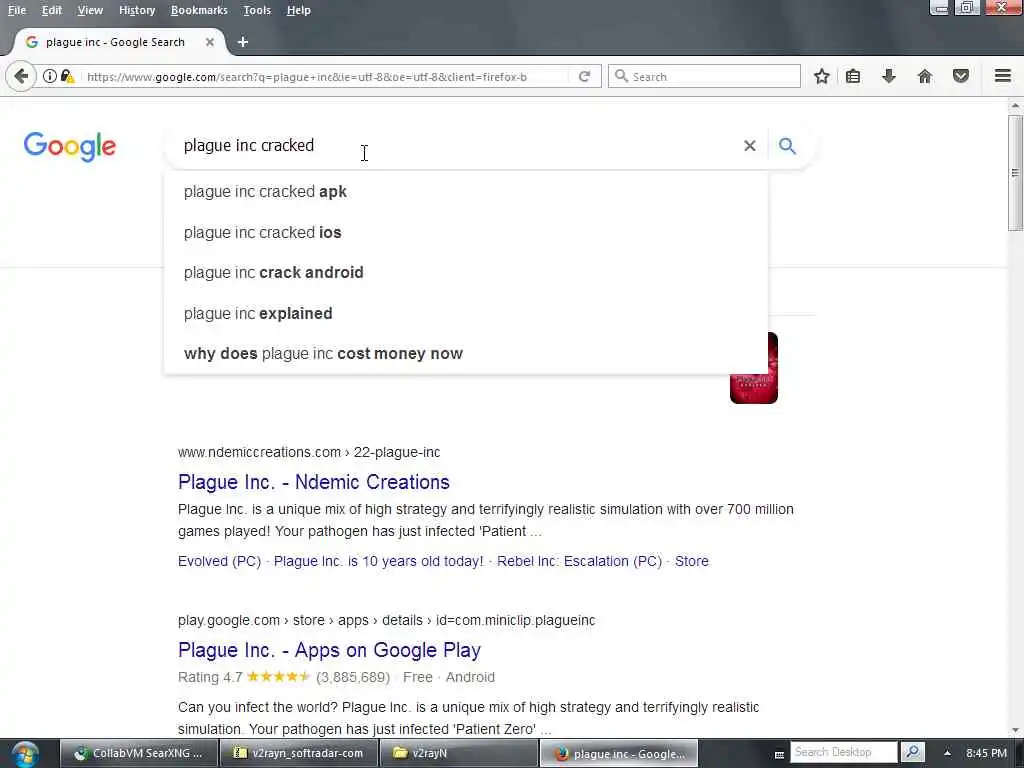
Task: Choose suggestion plague inc cracked ios
Action: (466, 232)
